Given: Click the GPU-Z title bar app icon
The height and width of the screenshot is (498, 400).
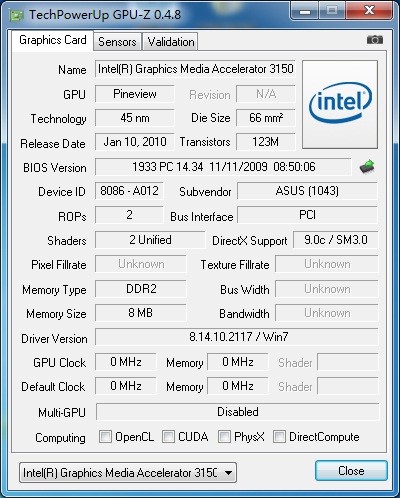Looking at the screenshot, I should [17, 15].
